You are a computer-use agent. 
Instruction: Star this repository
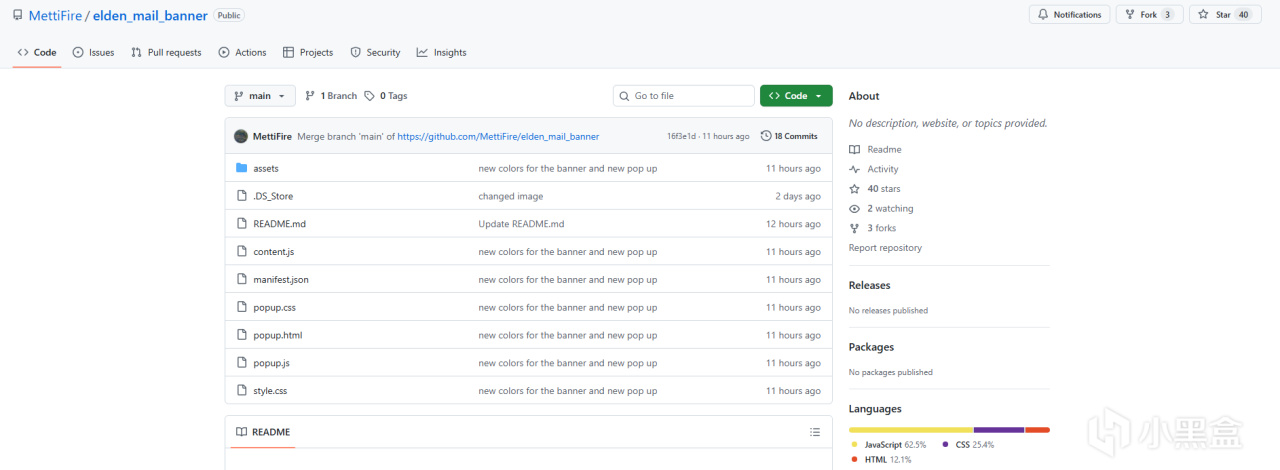(x=1225, y=15)
